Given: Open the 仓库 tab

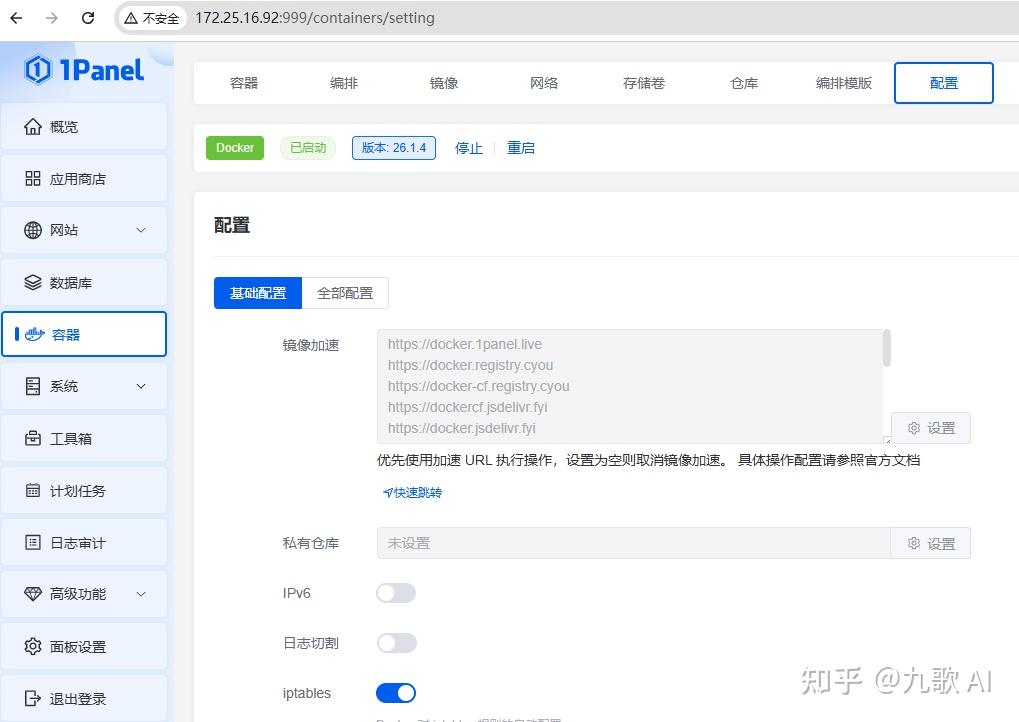Looking at the screenshot, I should [744, 83].
